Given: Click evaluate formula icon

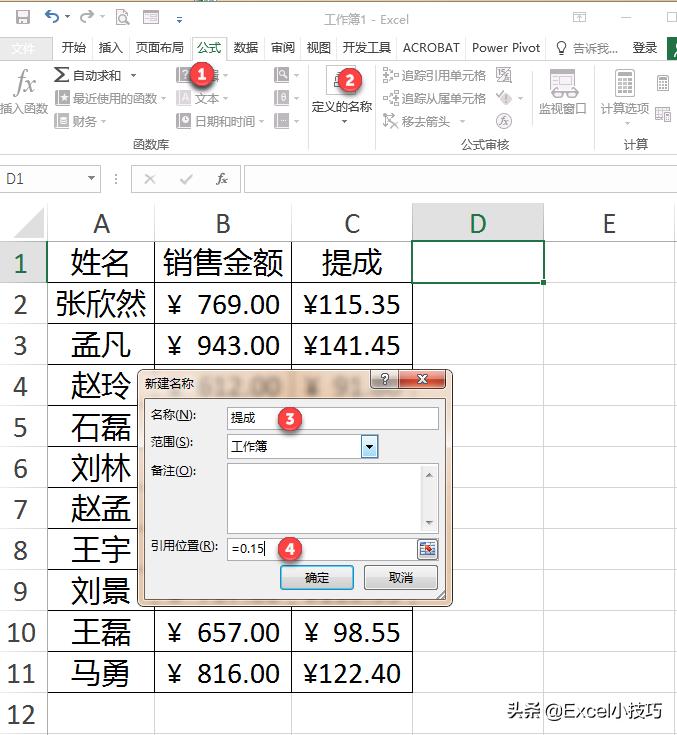Looking at the screenshot, I should pos(504,121).
